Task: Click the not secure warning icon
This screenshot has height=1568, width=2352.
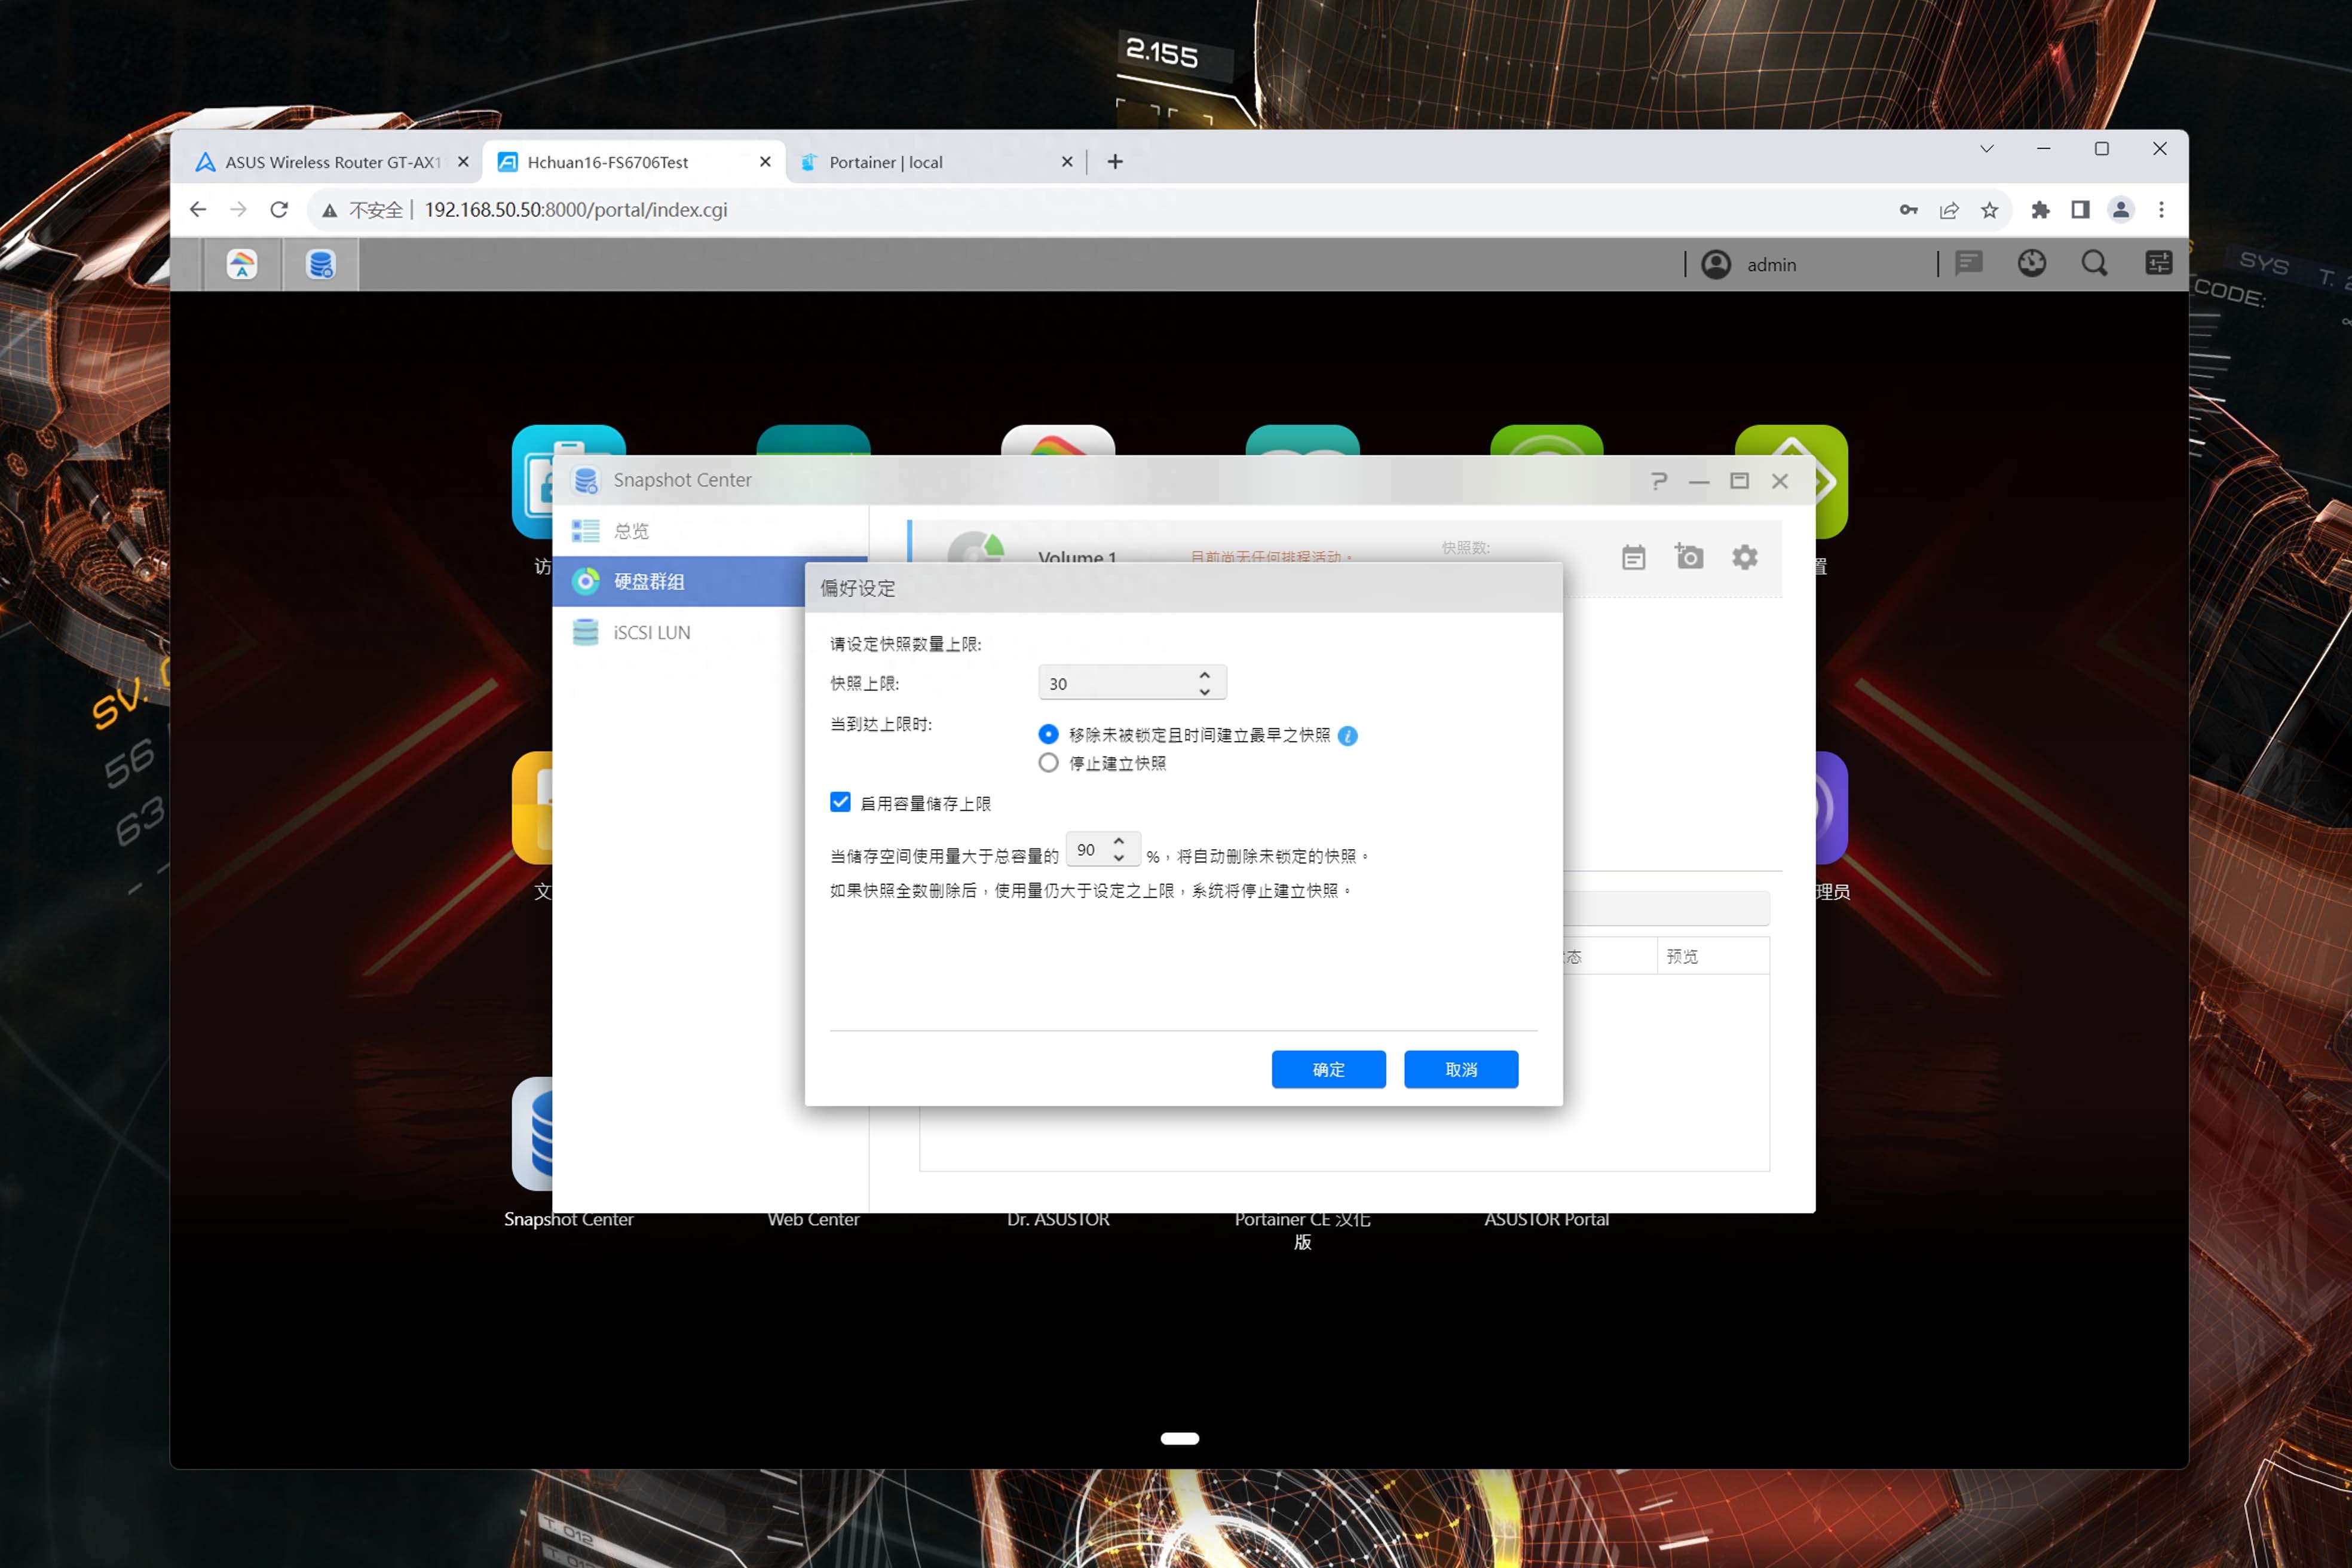Action: pos(329,210)
